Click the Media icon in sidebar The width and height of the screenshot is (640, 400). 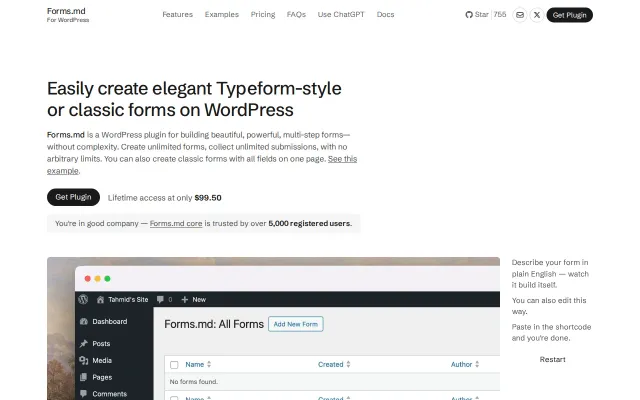click(x=84, y=360)
